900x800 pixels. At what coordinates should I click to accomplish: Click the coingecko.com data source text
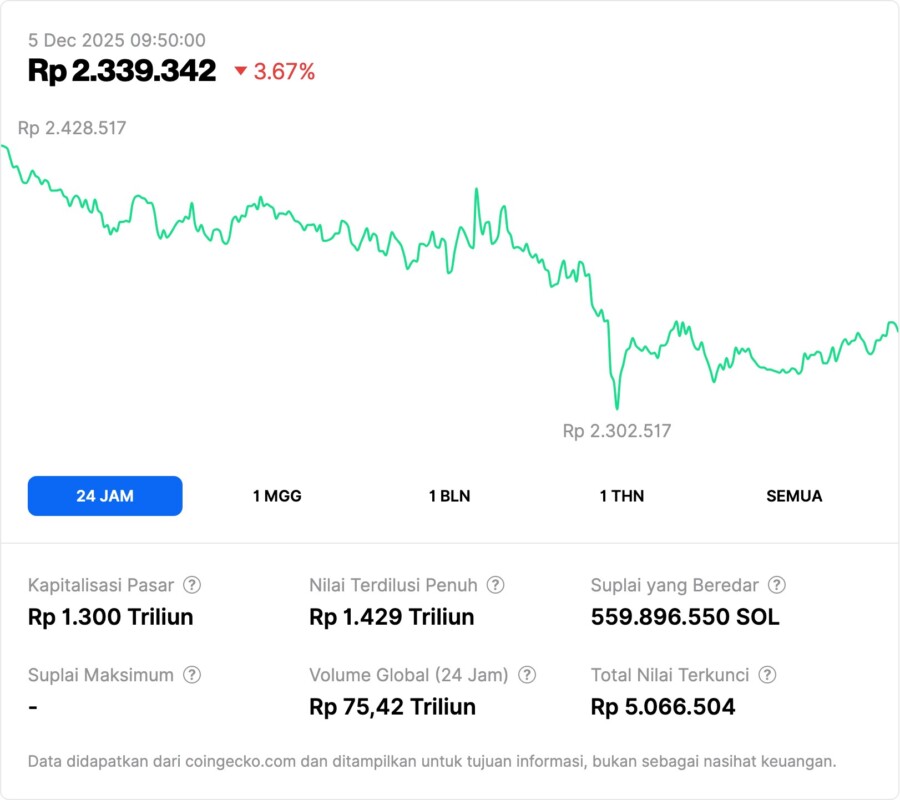point(237,761)
